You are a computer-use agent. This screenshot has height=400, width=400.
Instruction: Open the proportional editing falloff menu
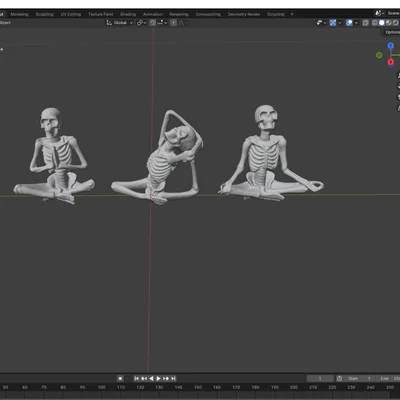[182, 23]
